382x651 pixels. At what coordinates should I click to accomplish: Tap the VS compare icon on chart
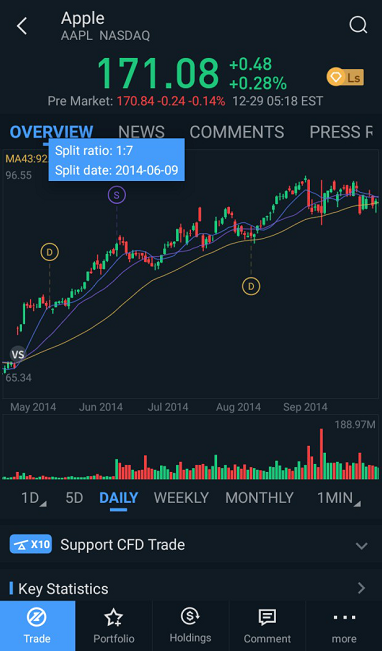click(18, 355)
